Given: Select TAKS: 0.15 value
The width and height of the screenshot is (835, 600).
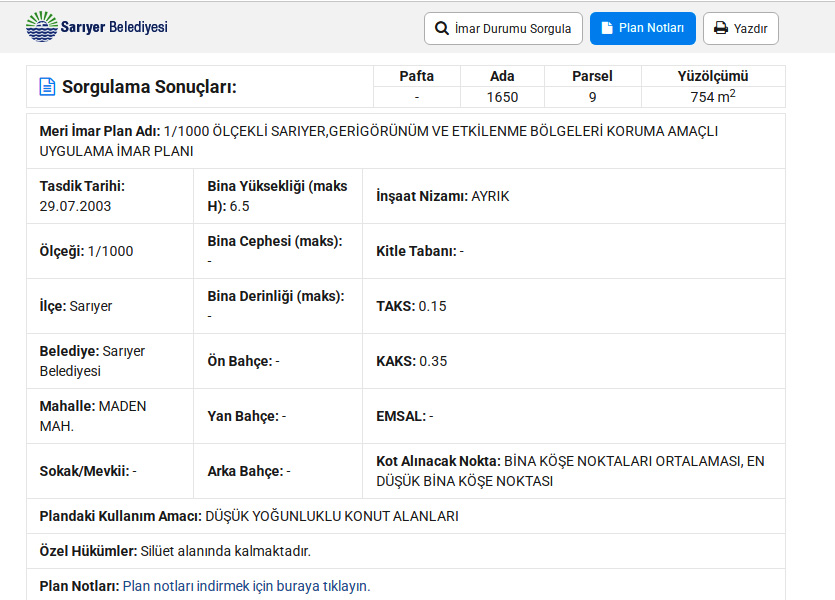Looking at the screenshot, I should point(432,306).
